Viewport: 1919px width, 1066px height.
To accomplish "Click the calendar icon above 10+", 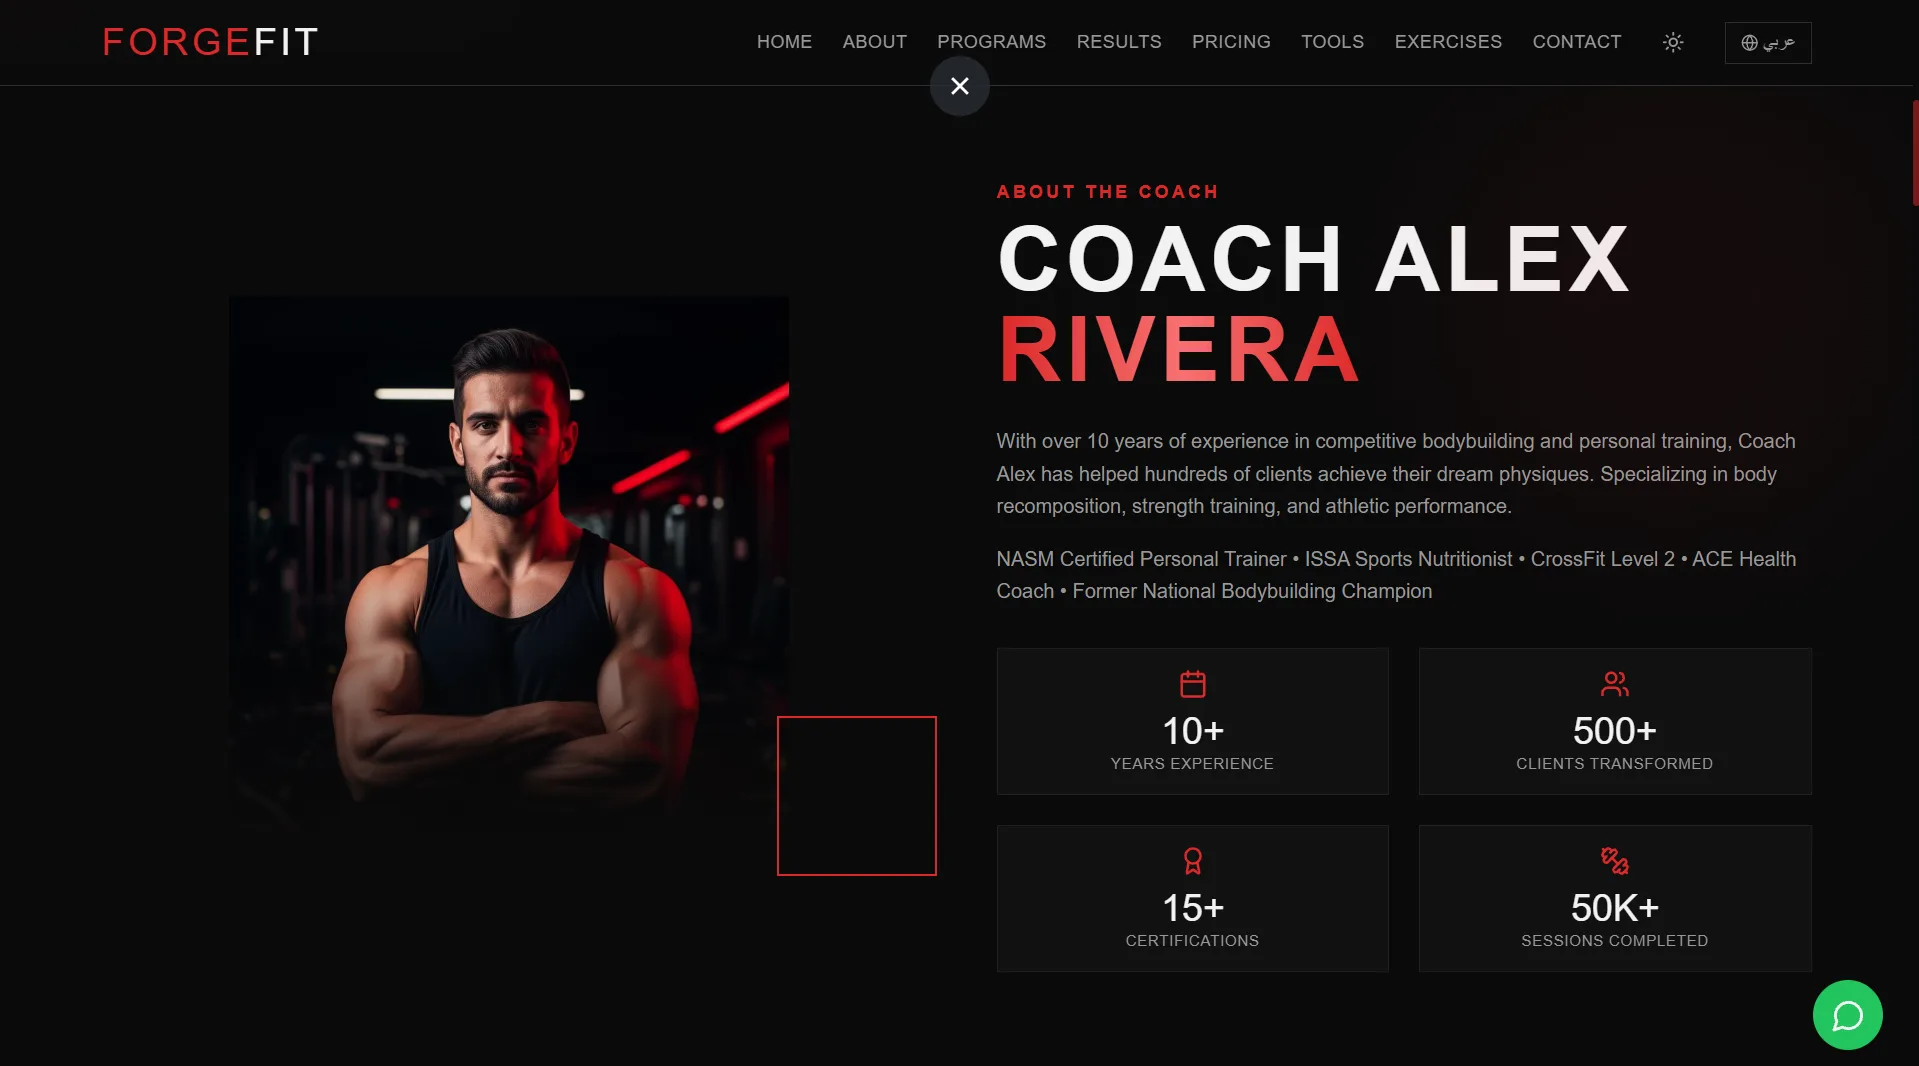I will click(1192, 684).
